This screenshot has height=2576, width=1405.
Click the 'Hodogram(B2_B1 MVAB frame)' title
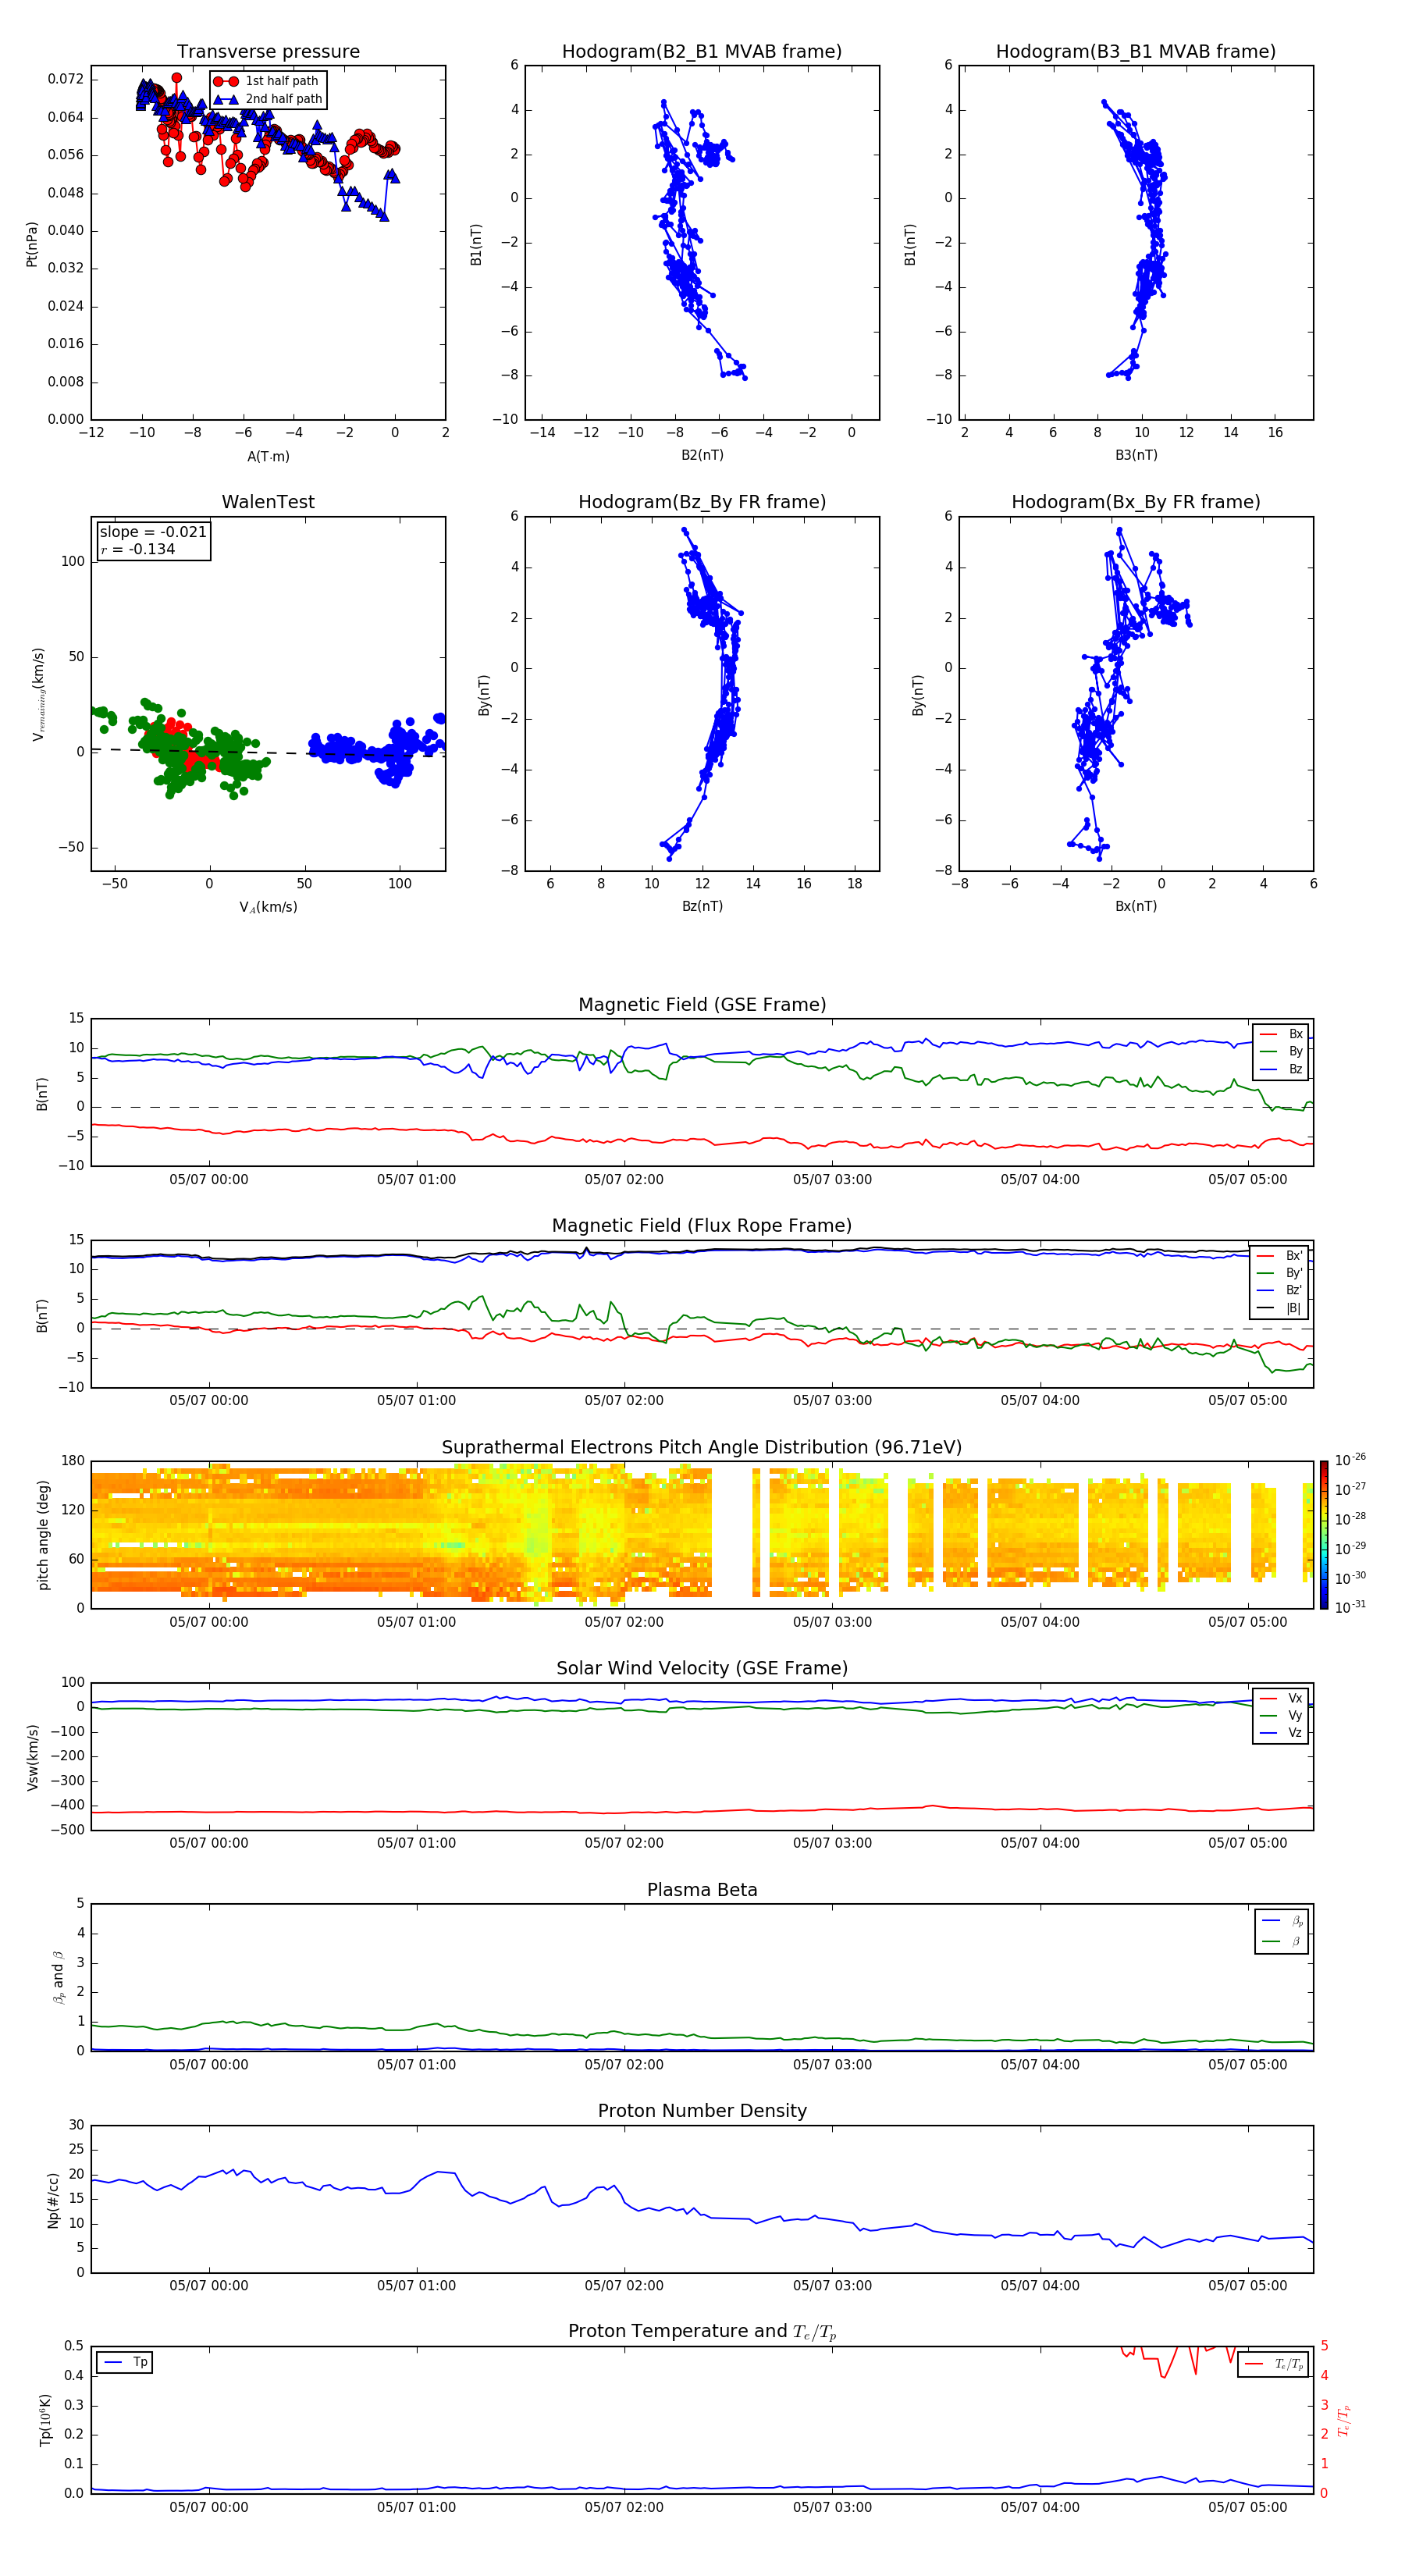pyautogui.click(x=702, y=52)
